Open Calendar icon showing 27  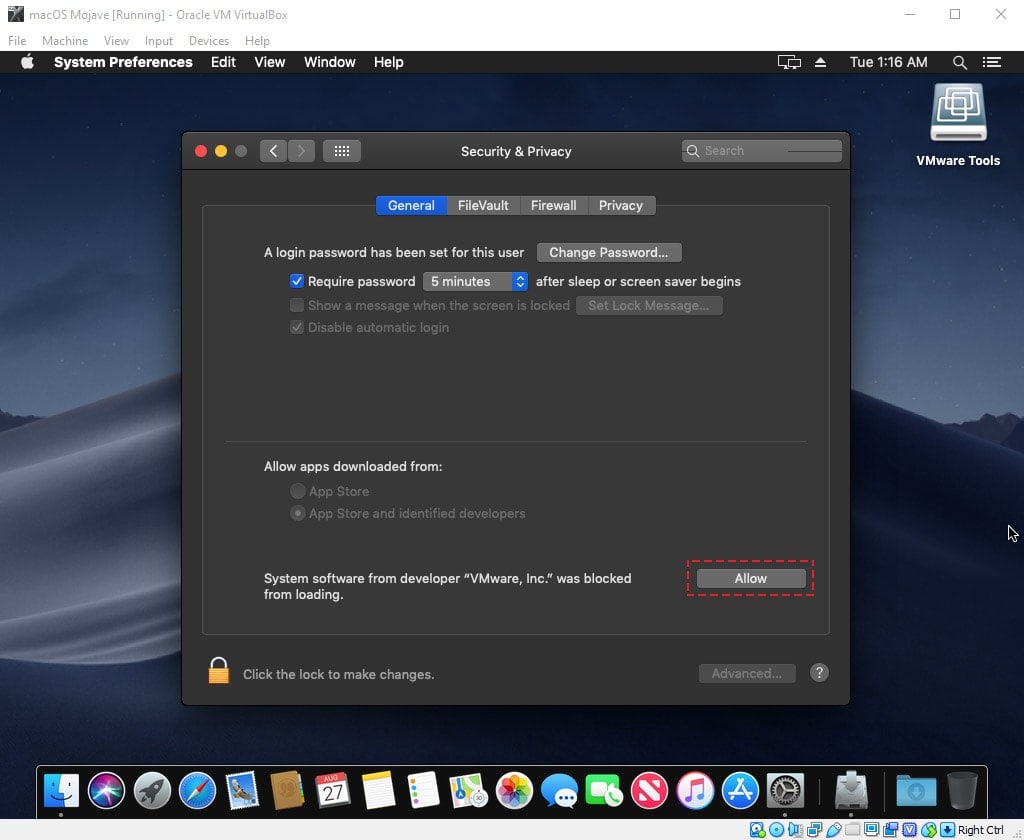tap(332, 790)
